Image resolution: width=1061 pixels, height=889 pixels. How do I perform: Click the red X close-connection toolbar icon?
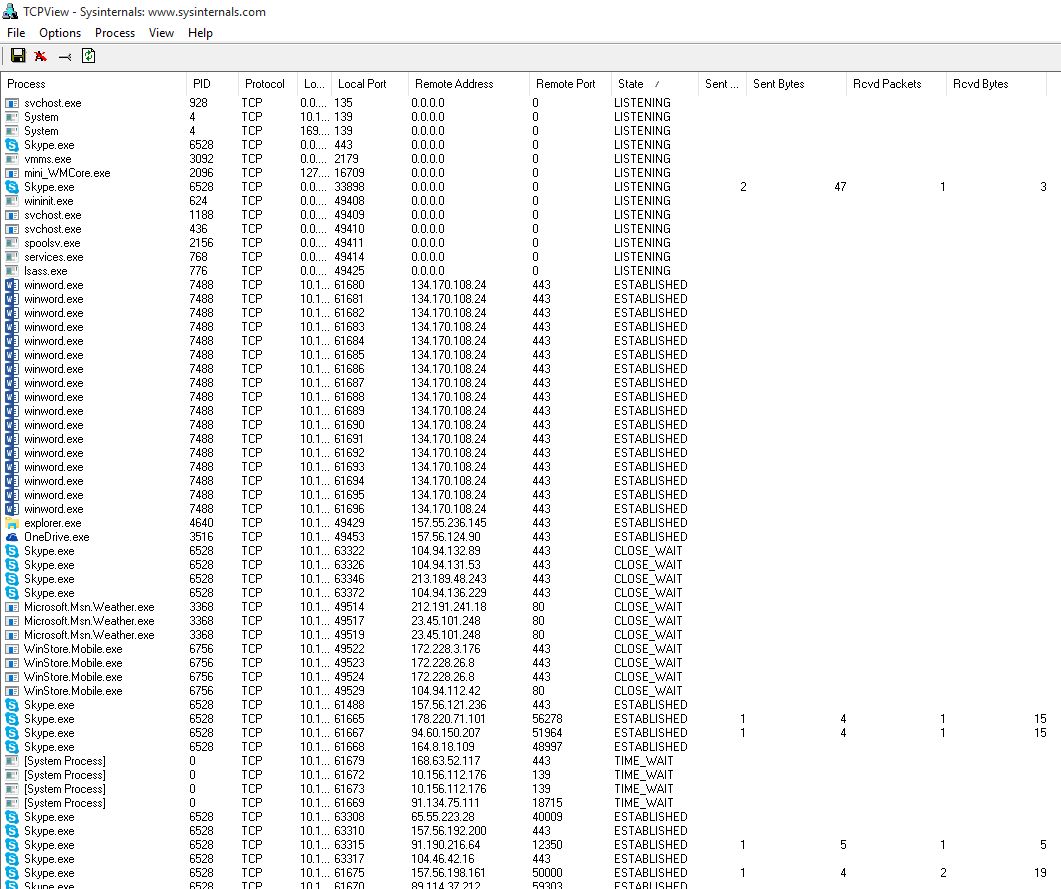41,56
